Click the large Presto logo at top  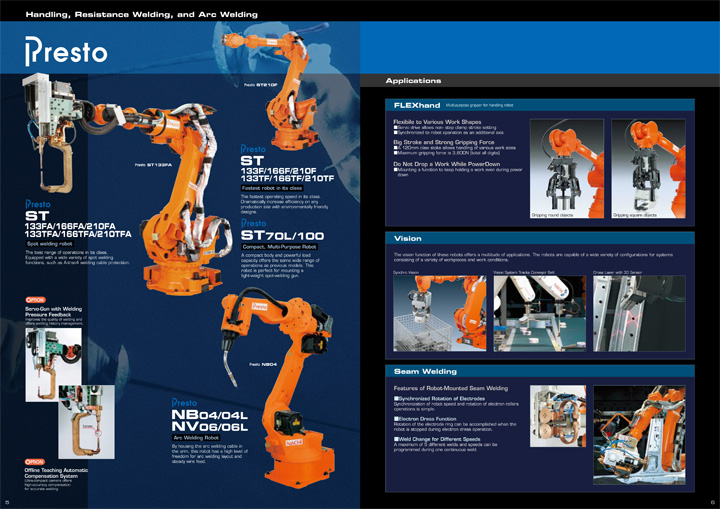(66, 51)
